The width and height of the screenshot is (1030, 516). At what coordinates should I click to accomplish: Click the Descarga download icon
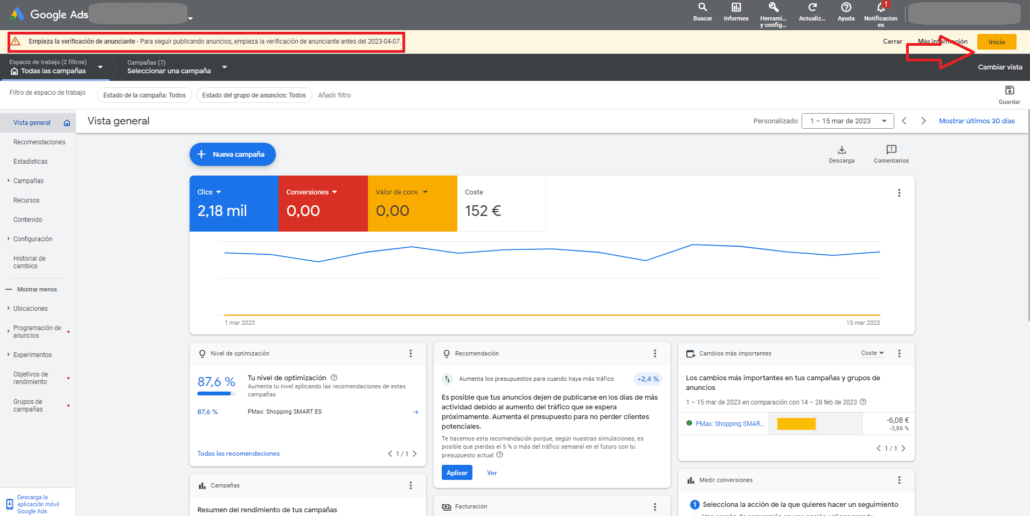point(841,150)
